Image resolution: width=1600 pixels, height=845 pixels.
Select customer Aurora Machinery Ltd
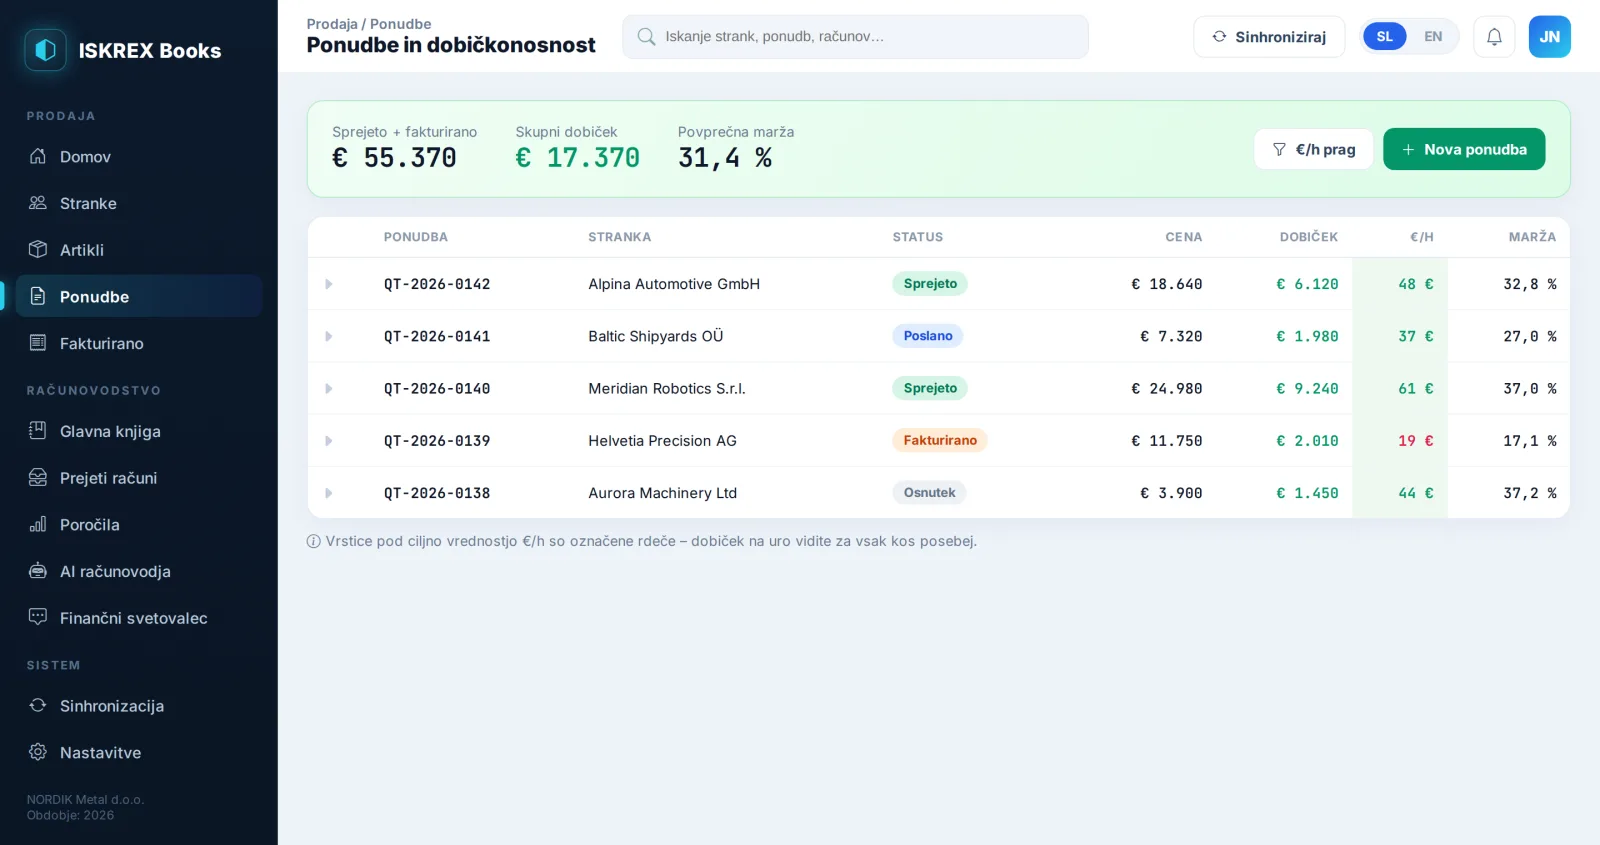click(x=662, y=493)
